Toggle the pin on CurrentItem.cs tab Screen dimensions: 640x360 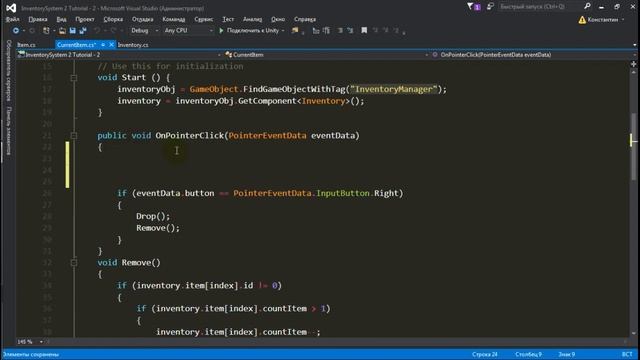(x=103, y=44)
